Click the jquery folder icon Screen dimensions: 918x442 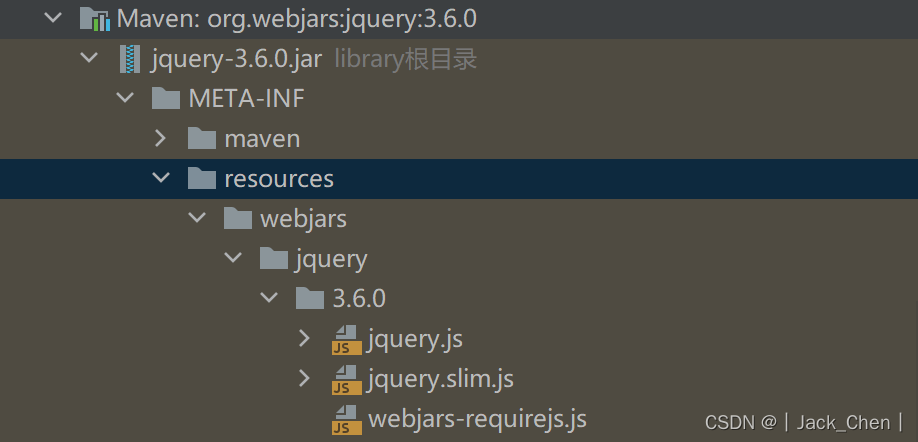(273, 258)
